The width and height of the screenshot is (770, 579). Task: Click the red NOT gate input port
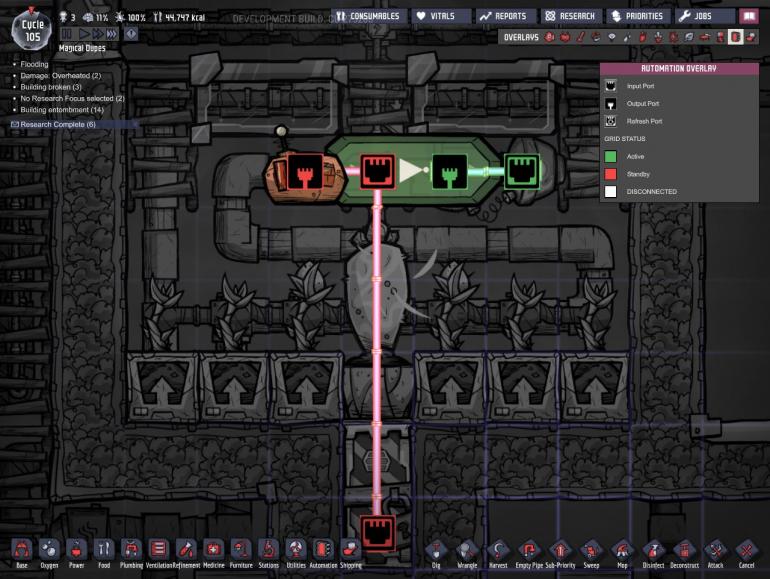378,171
